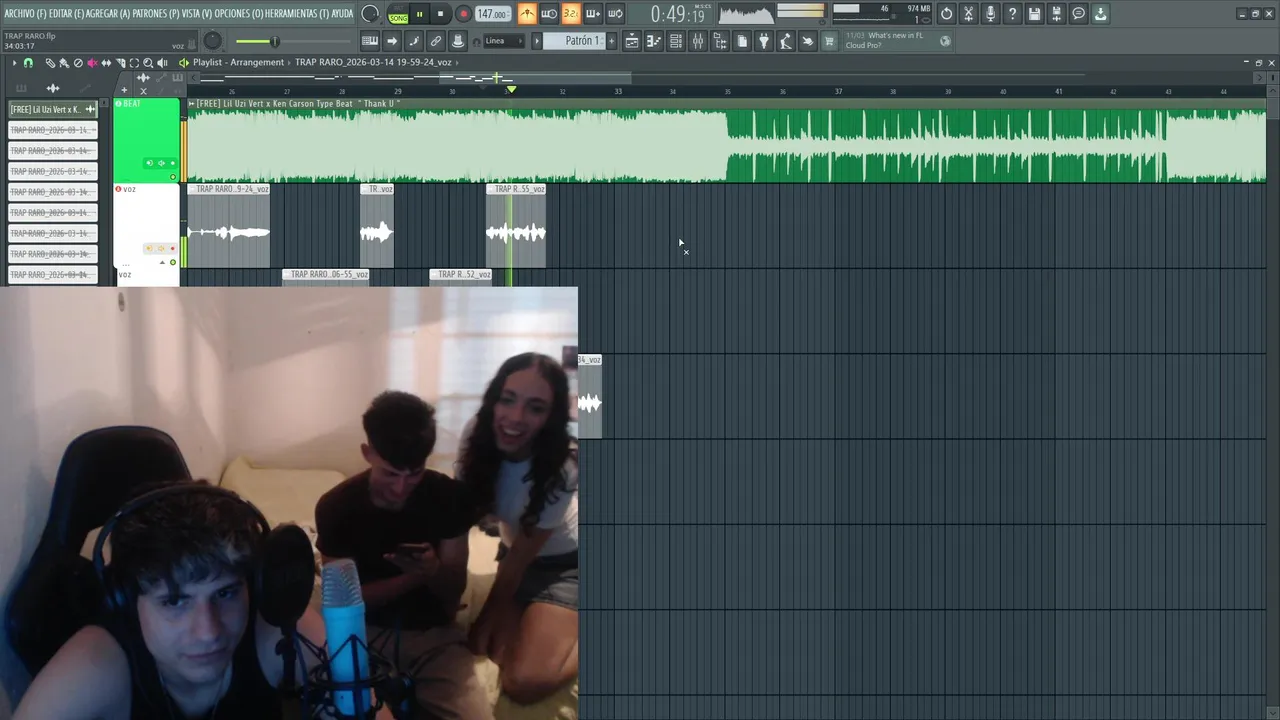Image resolution: width=1280 pixels, height=720 pixels.
Task: Click the 0:49:19 time display
Action: 677,14
